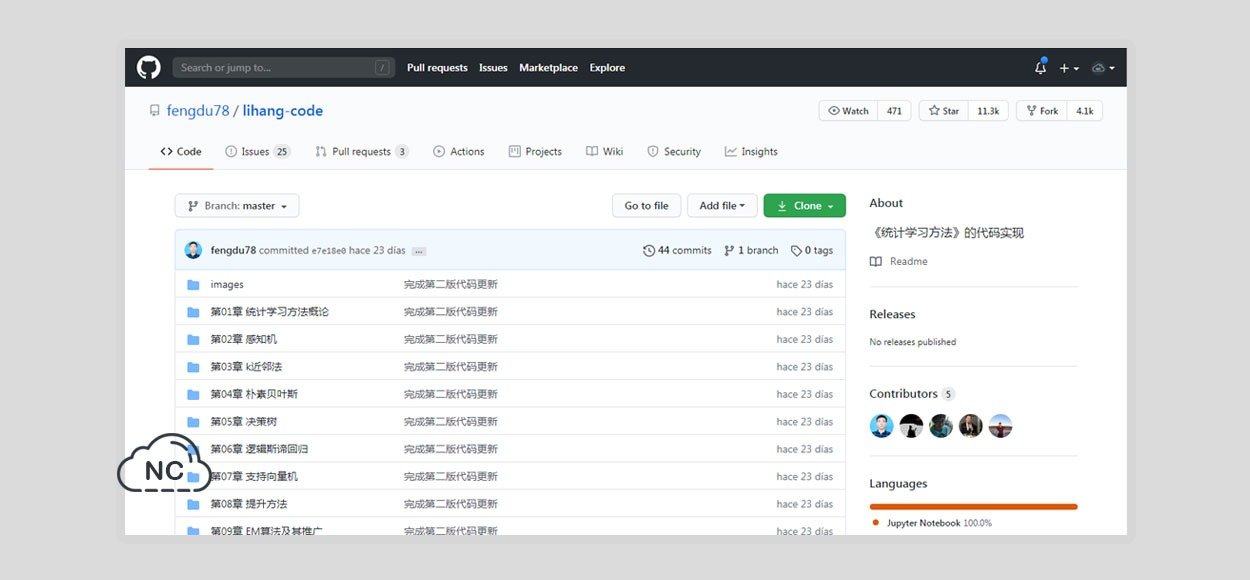Image resolution: width=1250 pixels, height=580 pixels.
Task: Expand the green Clone dropdown
Action: (805, 206)
